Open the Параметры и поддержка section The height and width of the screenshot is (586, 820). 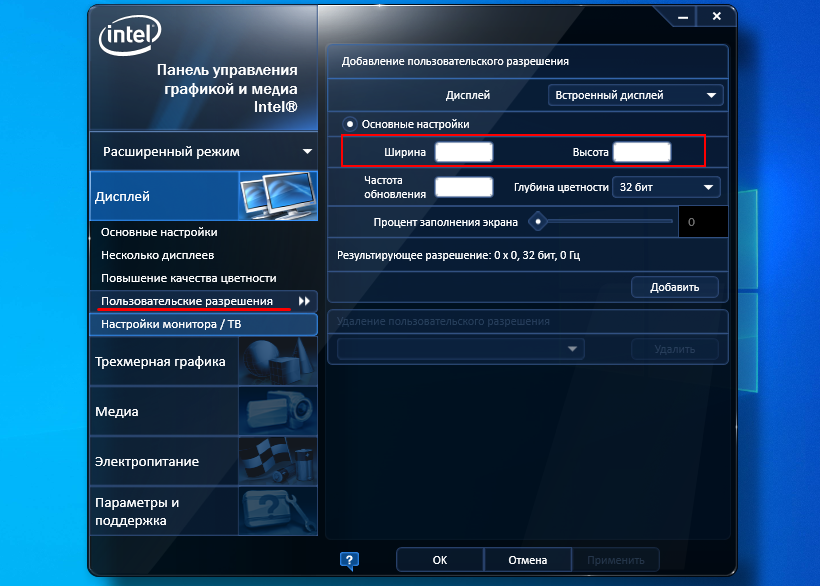(x=203, y=511)
